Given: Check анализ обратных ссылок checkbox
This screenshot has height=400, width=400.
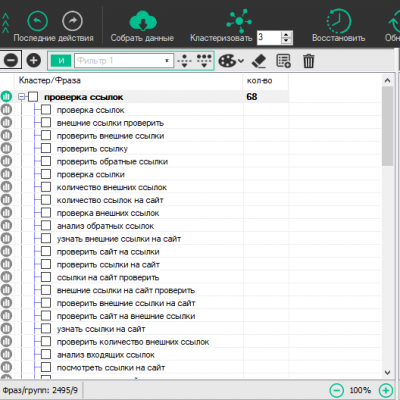Looking at the screenshot, I should point(46,226).
